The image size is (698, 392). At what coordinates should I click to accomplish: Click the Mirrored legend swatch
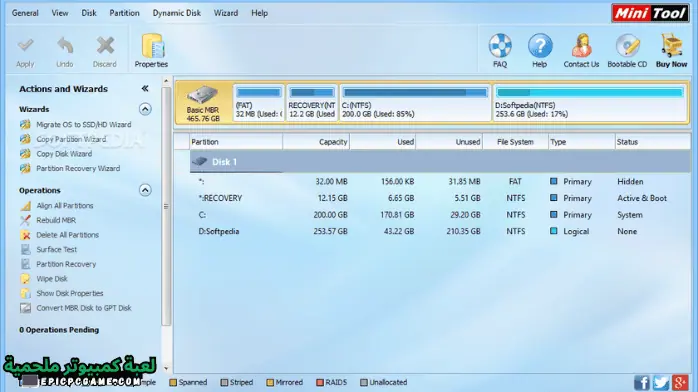270,382
